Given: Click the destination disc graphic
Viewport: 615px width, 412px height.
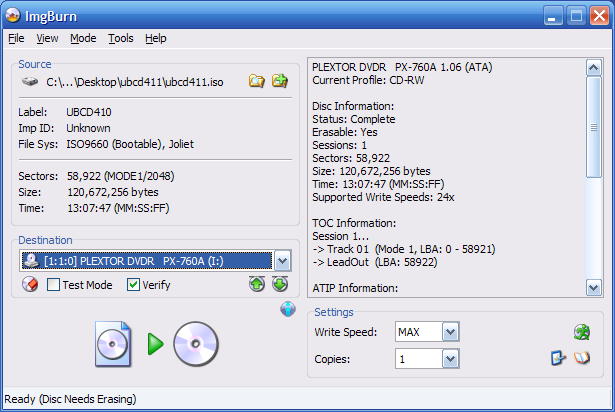Looking at the screenshot, I should [196, 344].
